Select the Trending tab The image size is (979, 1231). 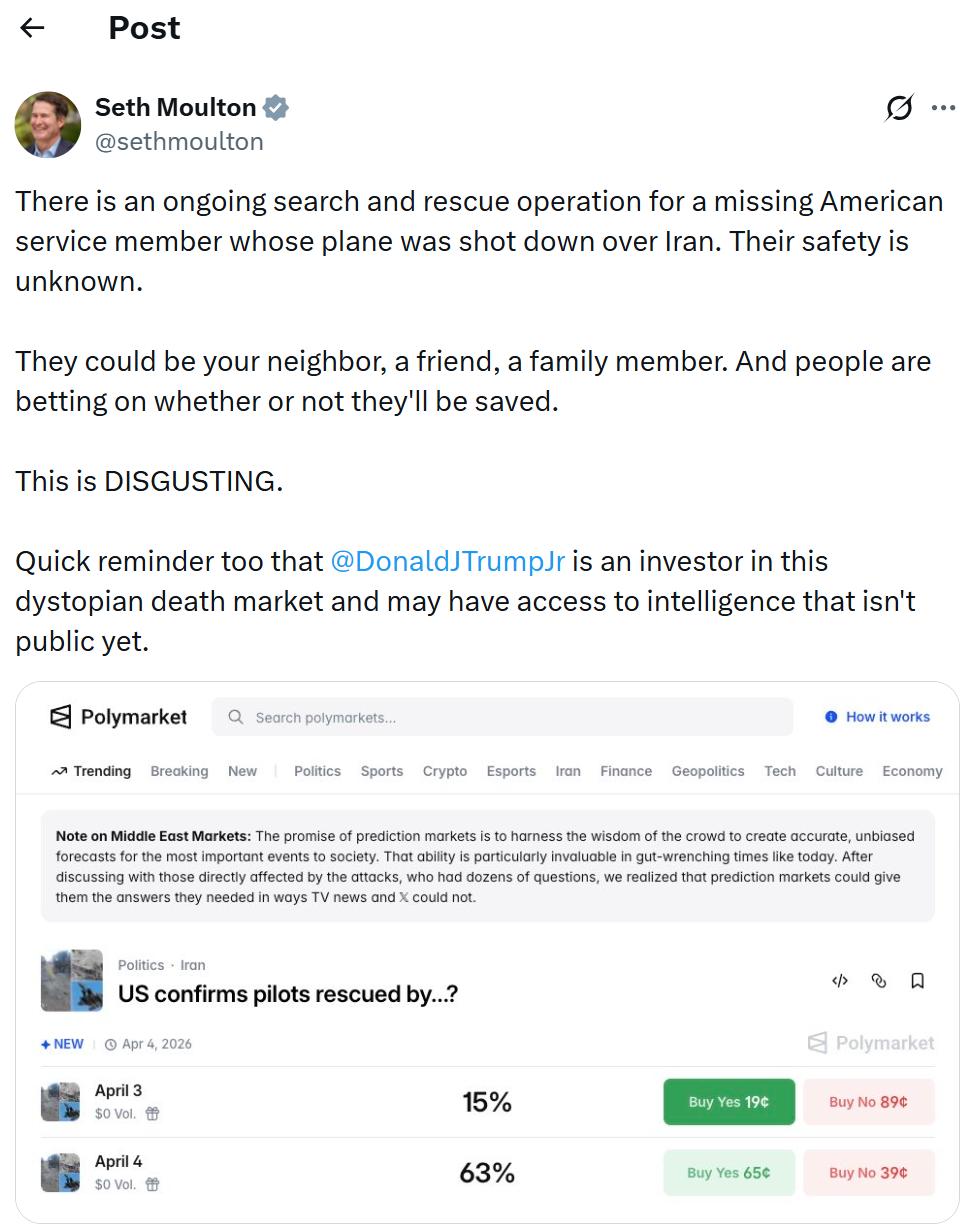[x=91, y=771]
